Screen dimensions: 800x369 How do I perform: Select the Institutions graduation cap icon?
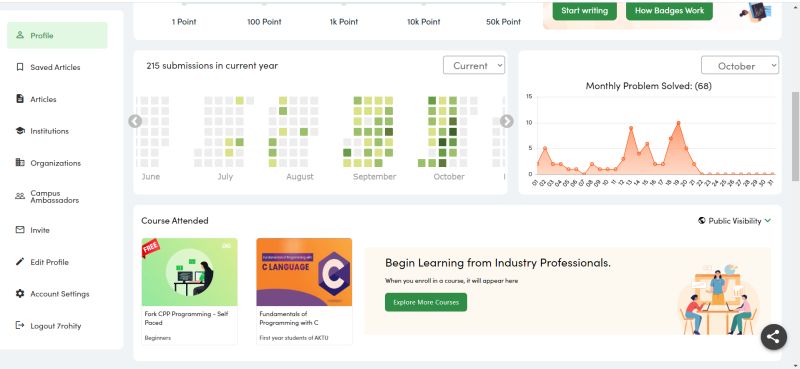click(20, 131)
